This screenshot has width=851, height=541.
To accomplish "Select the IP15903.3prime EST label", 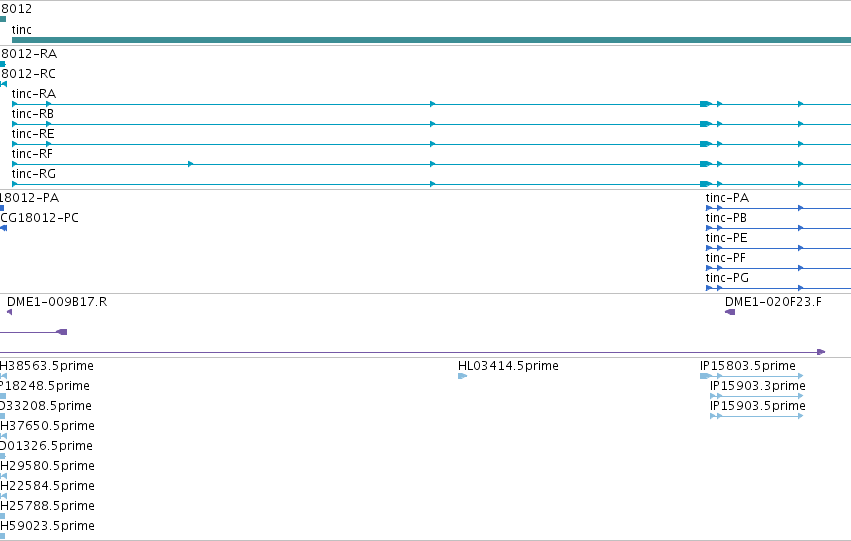I will click(758, 386).
